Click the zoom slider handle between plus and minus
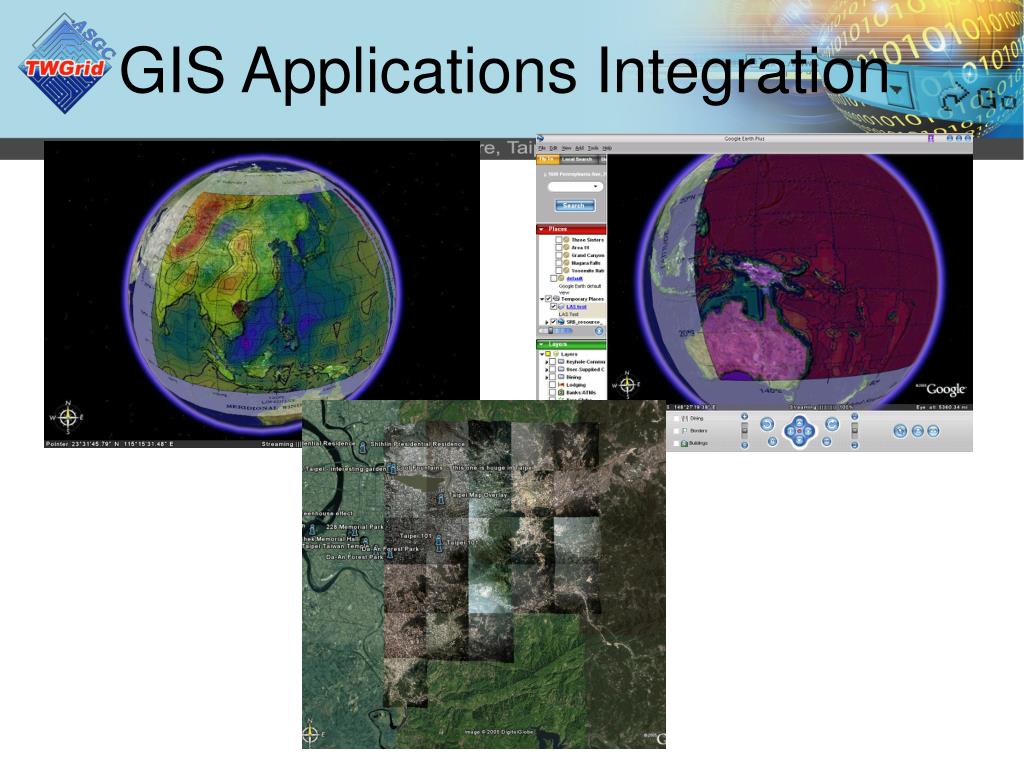1024x768 pixels. [744, 430]
